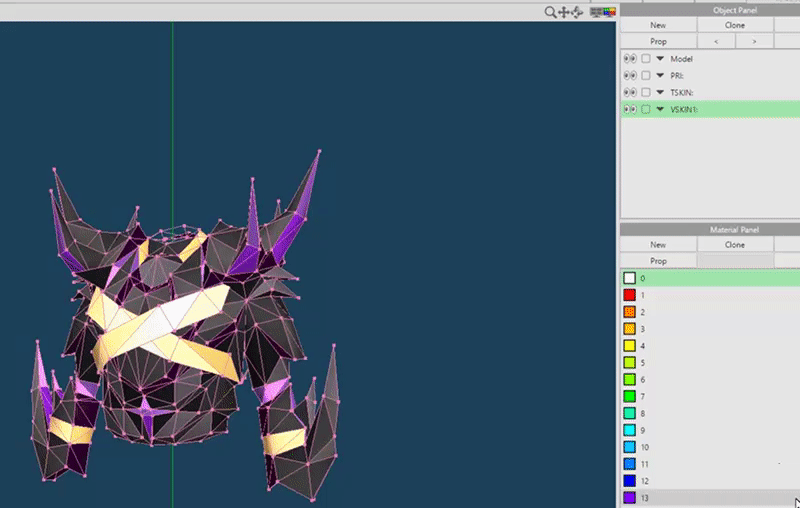The image size is (800, 508).
Task: Select the pan view cross-arrows tool
Action: (x=563, y=12)
